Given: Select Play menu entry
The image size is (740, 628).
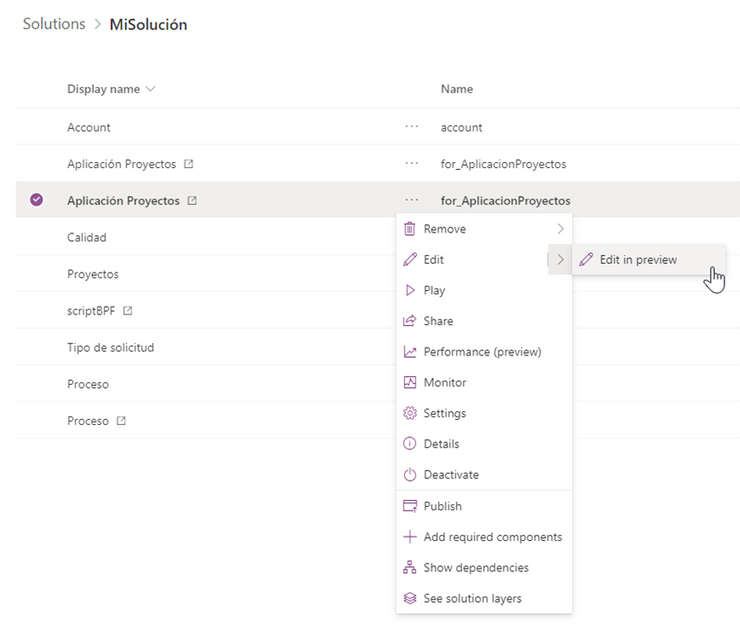Looking at the screenshot, I should pos(484,290).
